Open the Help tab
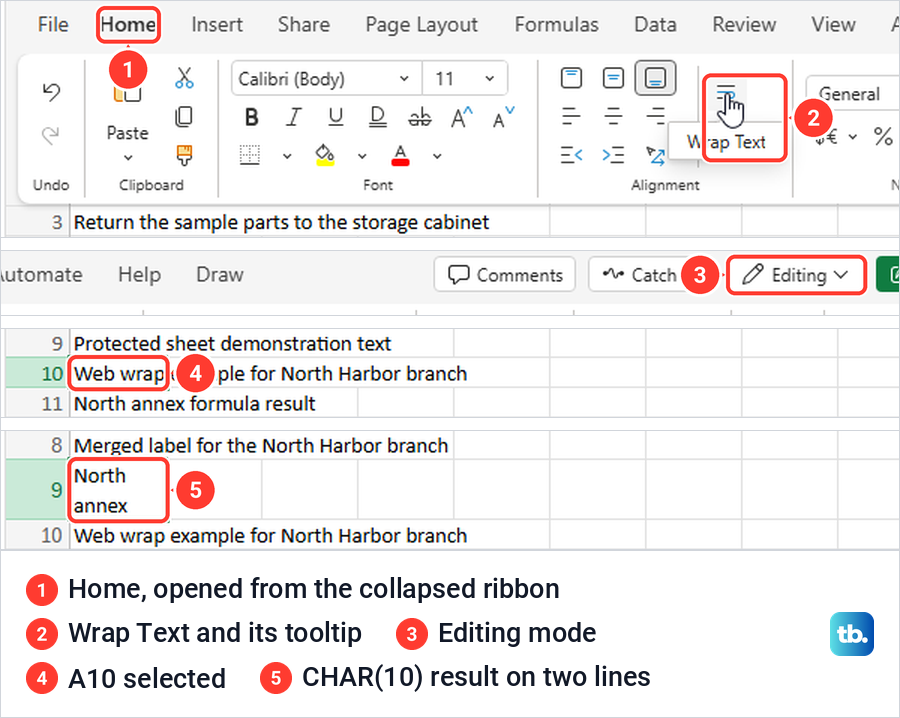Image resolution: width=900 pixels, height=718 pixels. (139, 274)
